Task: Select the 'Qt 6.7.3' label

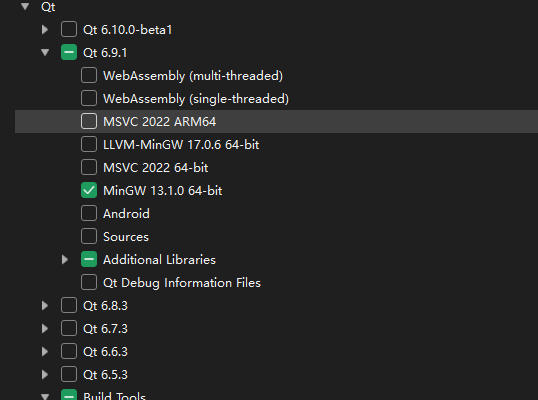Action: click(105, 329)
